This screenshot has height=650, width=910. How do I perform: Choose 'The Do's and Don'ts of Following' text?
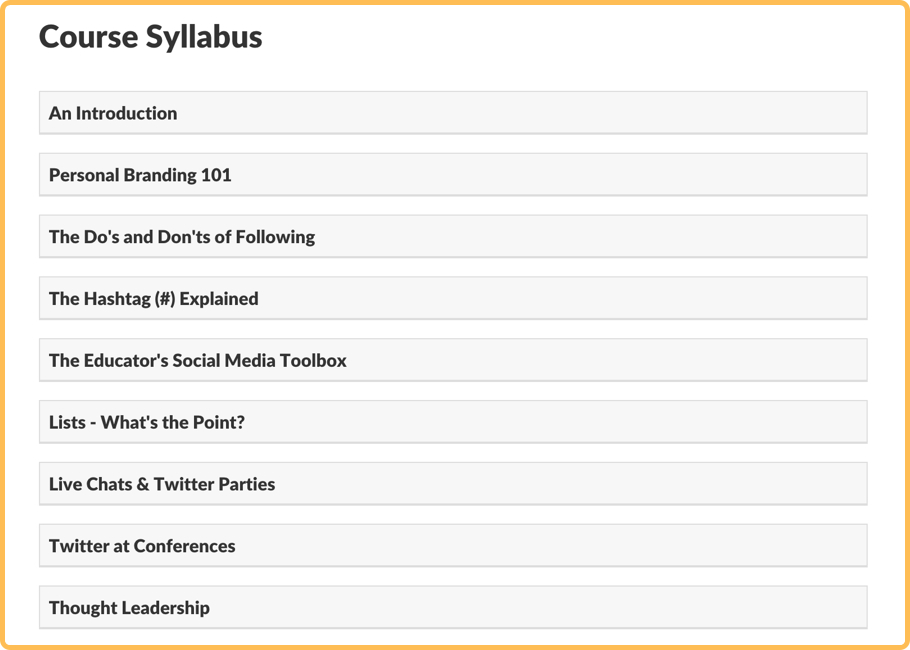pyautogui.click(x=182, y=237)
